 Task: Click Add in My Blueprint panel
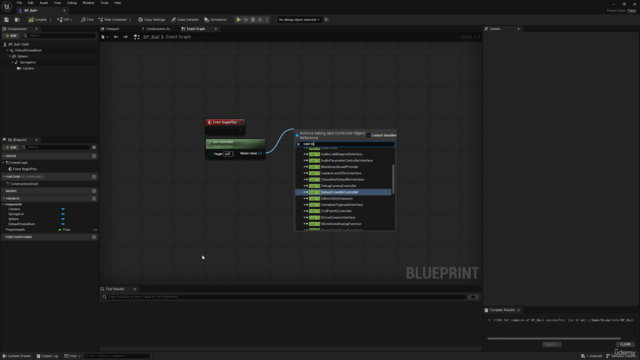[x=11, y=147]
